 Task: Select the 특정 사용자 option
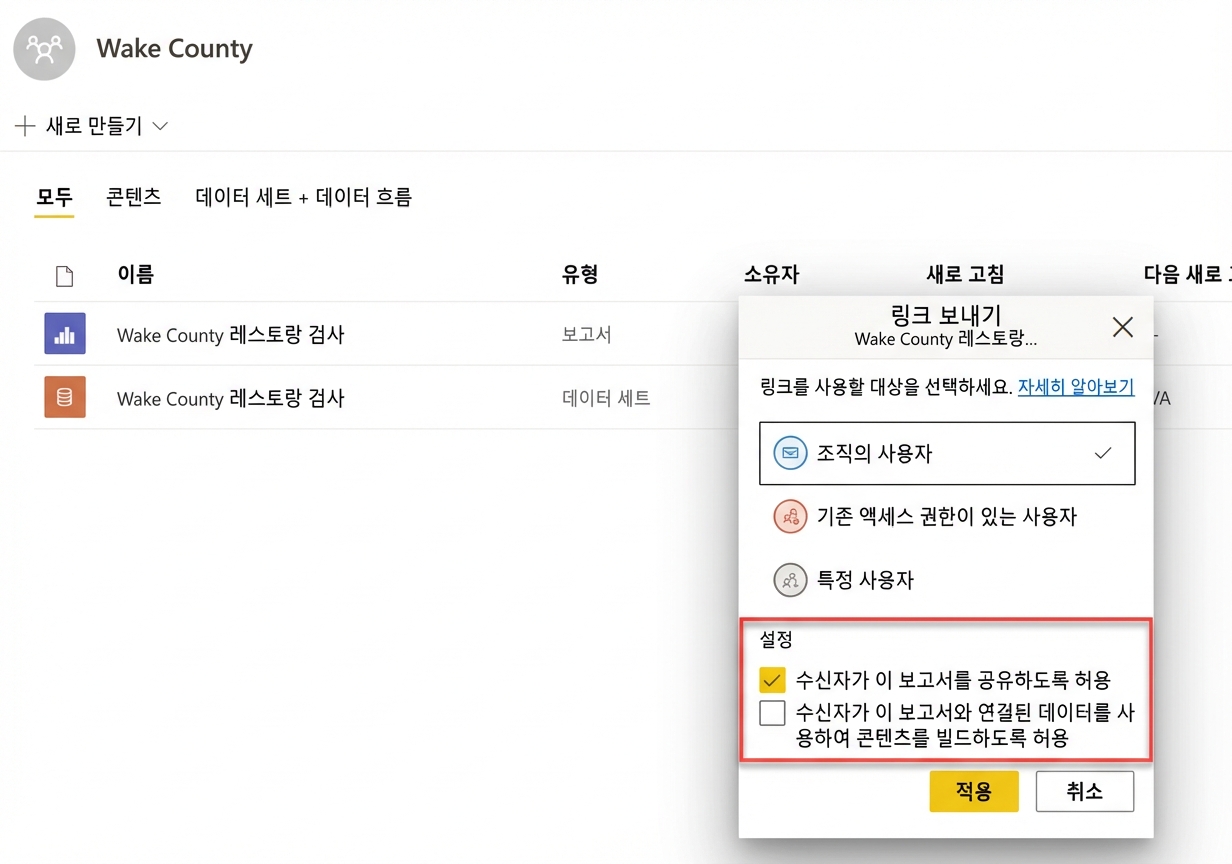(x=947, y=580)
